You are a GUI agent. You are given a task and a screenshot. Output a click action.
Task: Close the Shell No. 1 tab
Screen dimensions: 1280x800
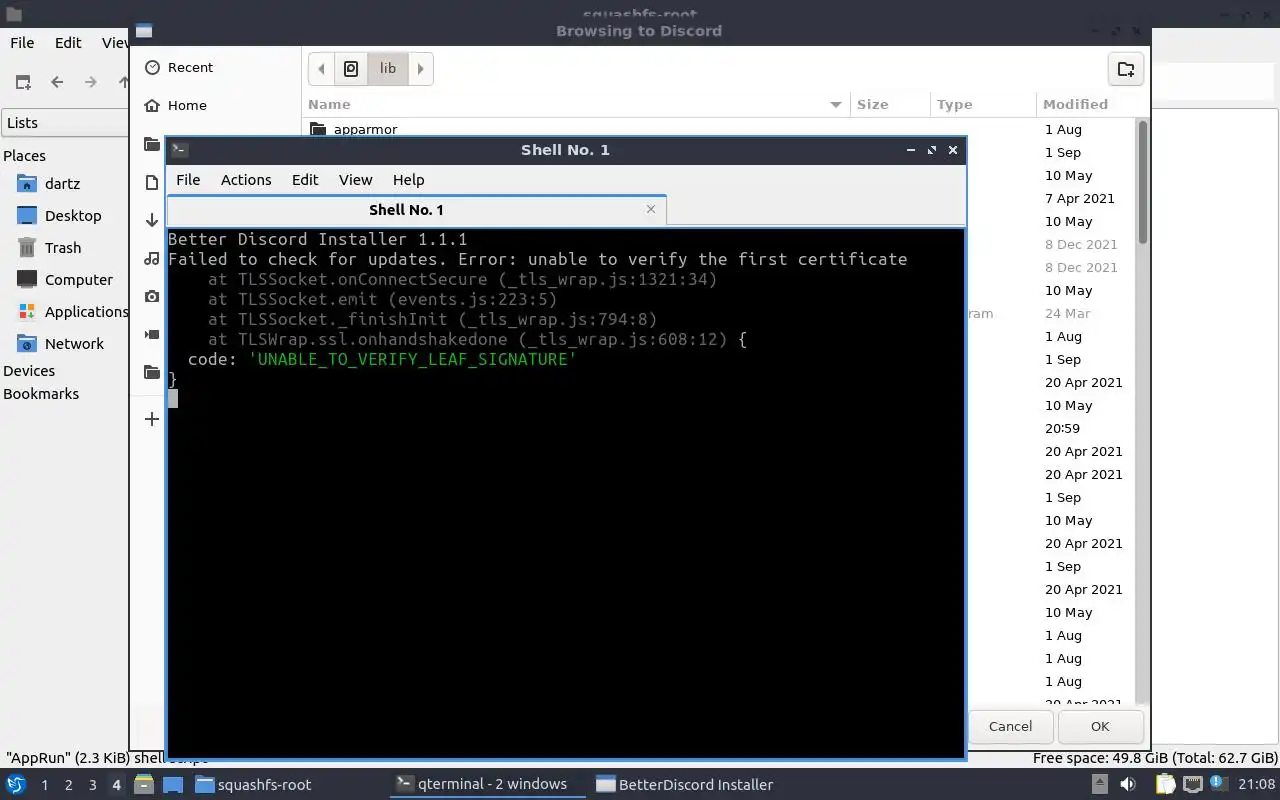click(x=651, y=209)
